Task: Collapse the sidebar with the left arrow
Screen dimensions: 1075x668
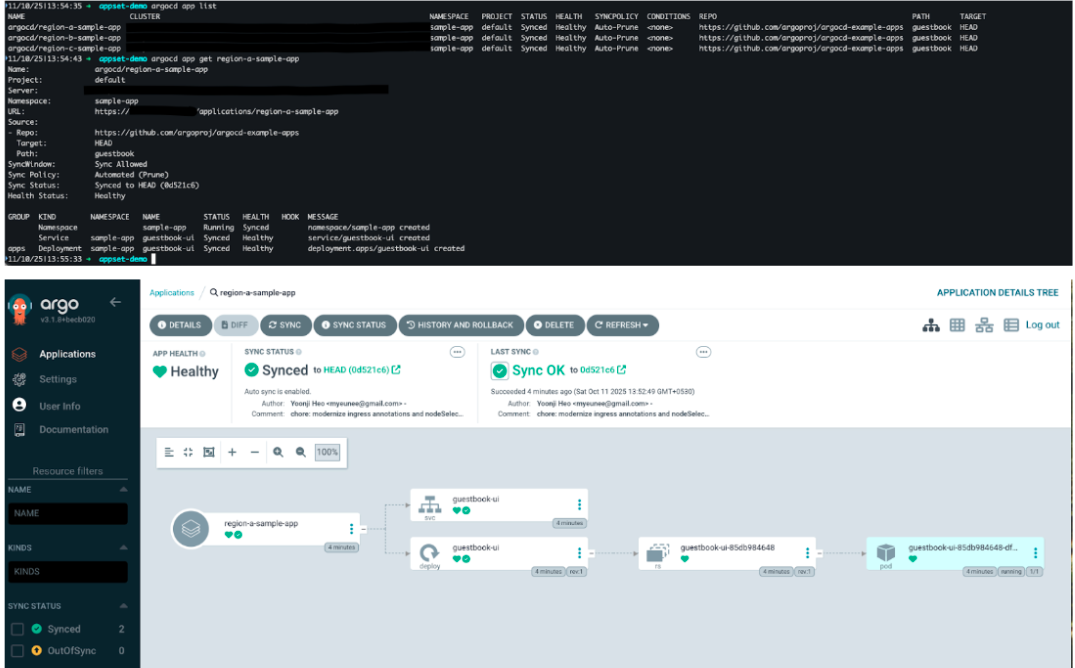Action: (115, 301)
